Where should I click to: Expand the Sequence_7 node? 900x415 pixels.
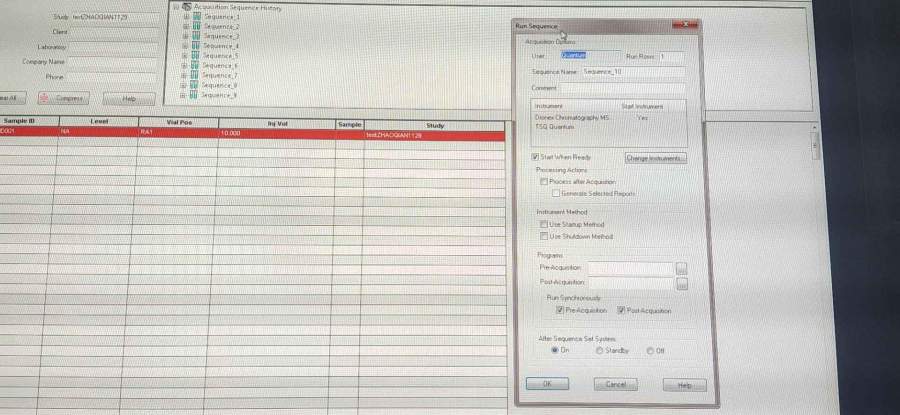click(x=184, y=75)
